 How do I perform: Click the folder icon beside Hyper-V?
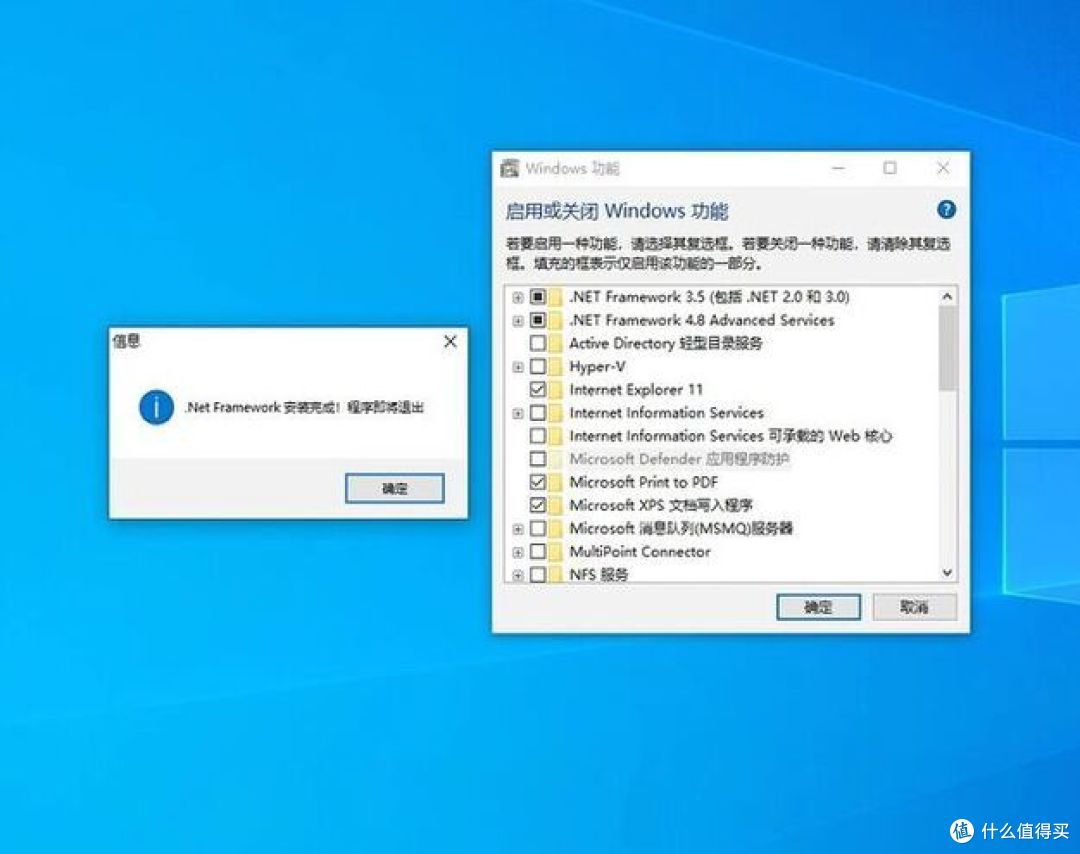tap(555, 367)
